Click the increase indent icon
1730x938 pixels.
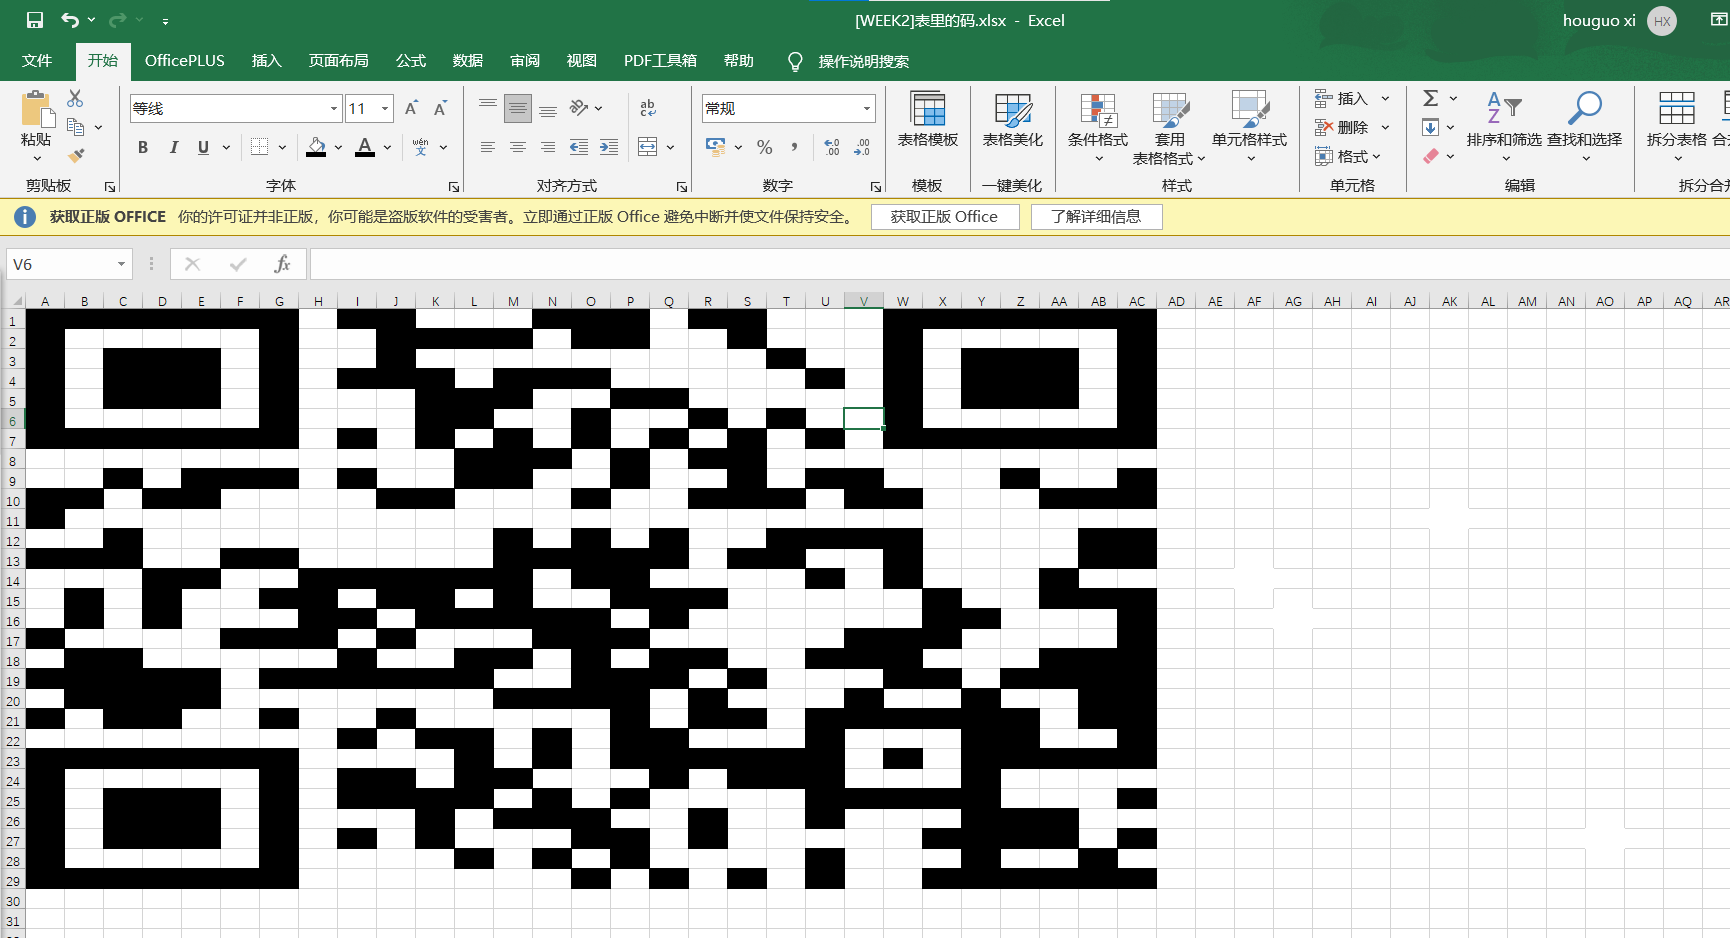(x=608, y=147)
